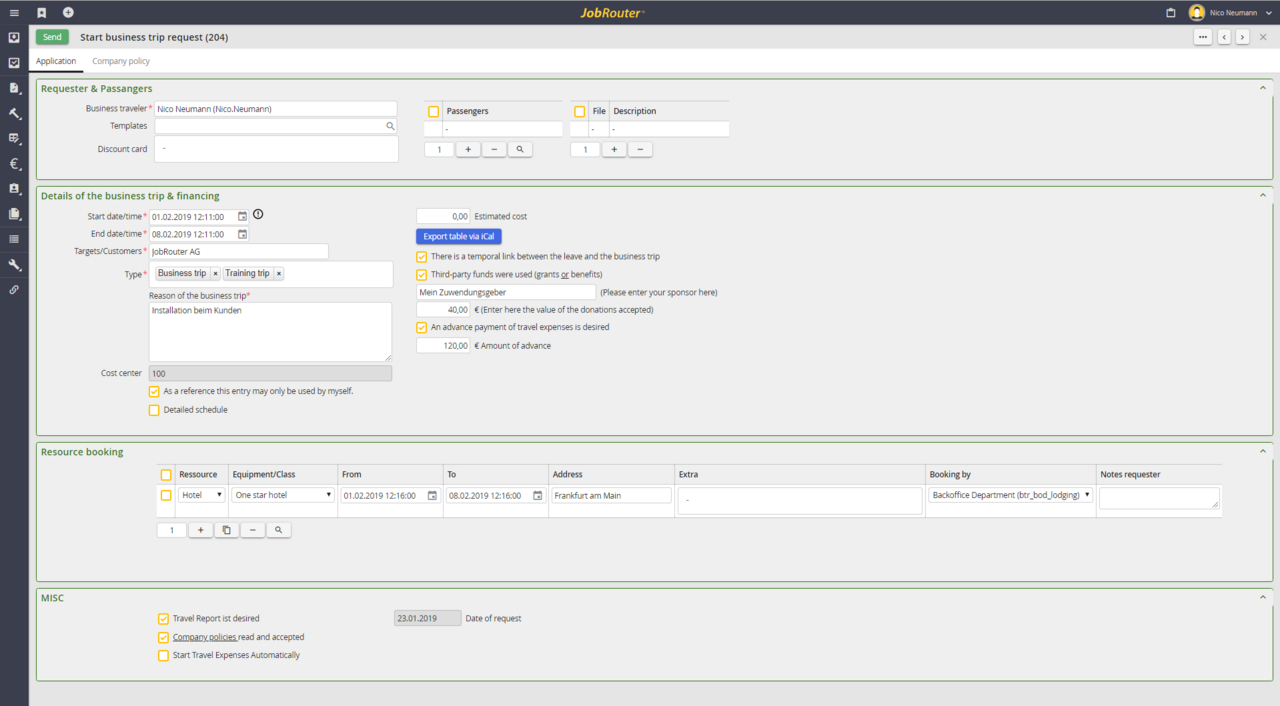The image size is (1280, 706).
Task: Open the hammer icon in the sidebar
Action: pos(14,113)
